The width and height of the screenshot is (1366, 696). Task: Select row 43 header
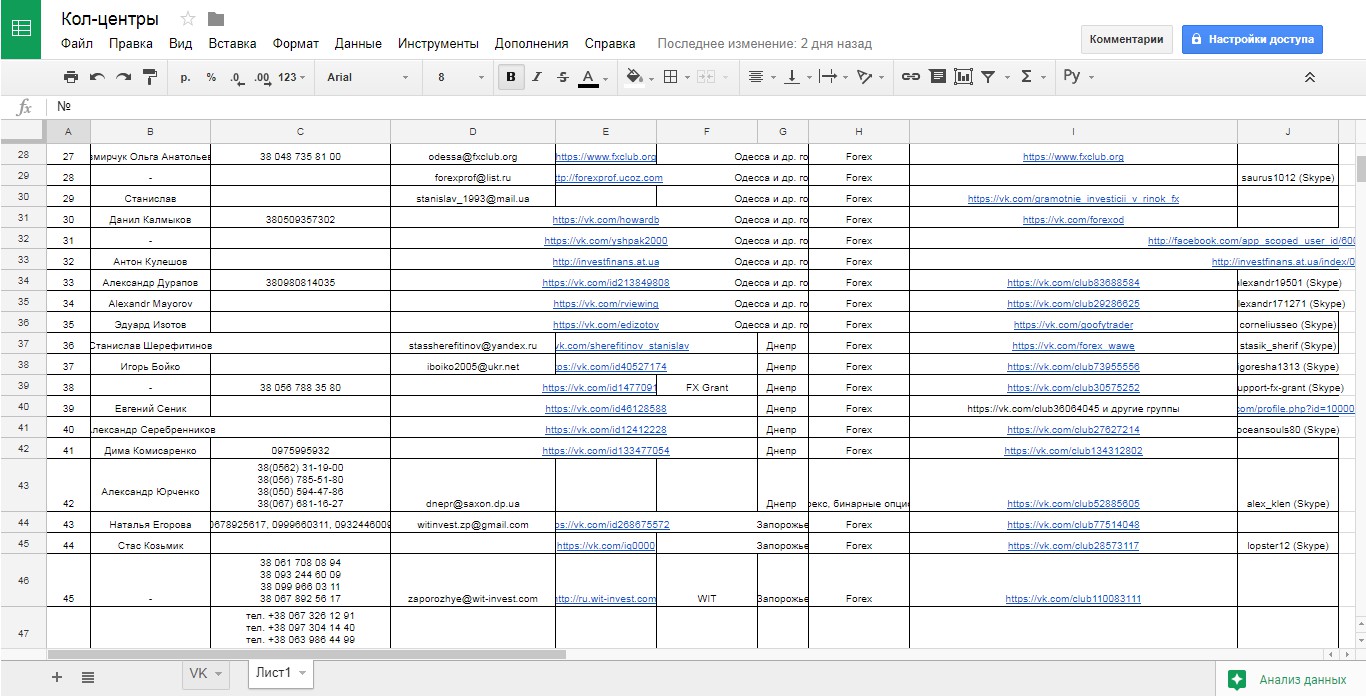click(x=23, y=485)
